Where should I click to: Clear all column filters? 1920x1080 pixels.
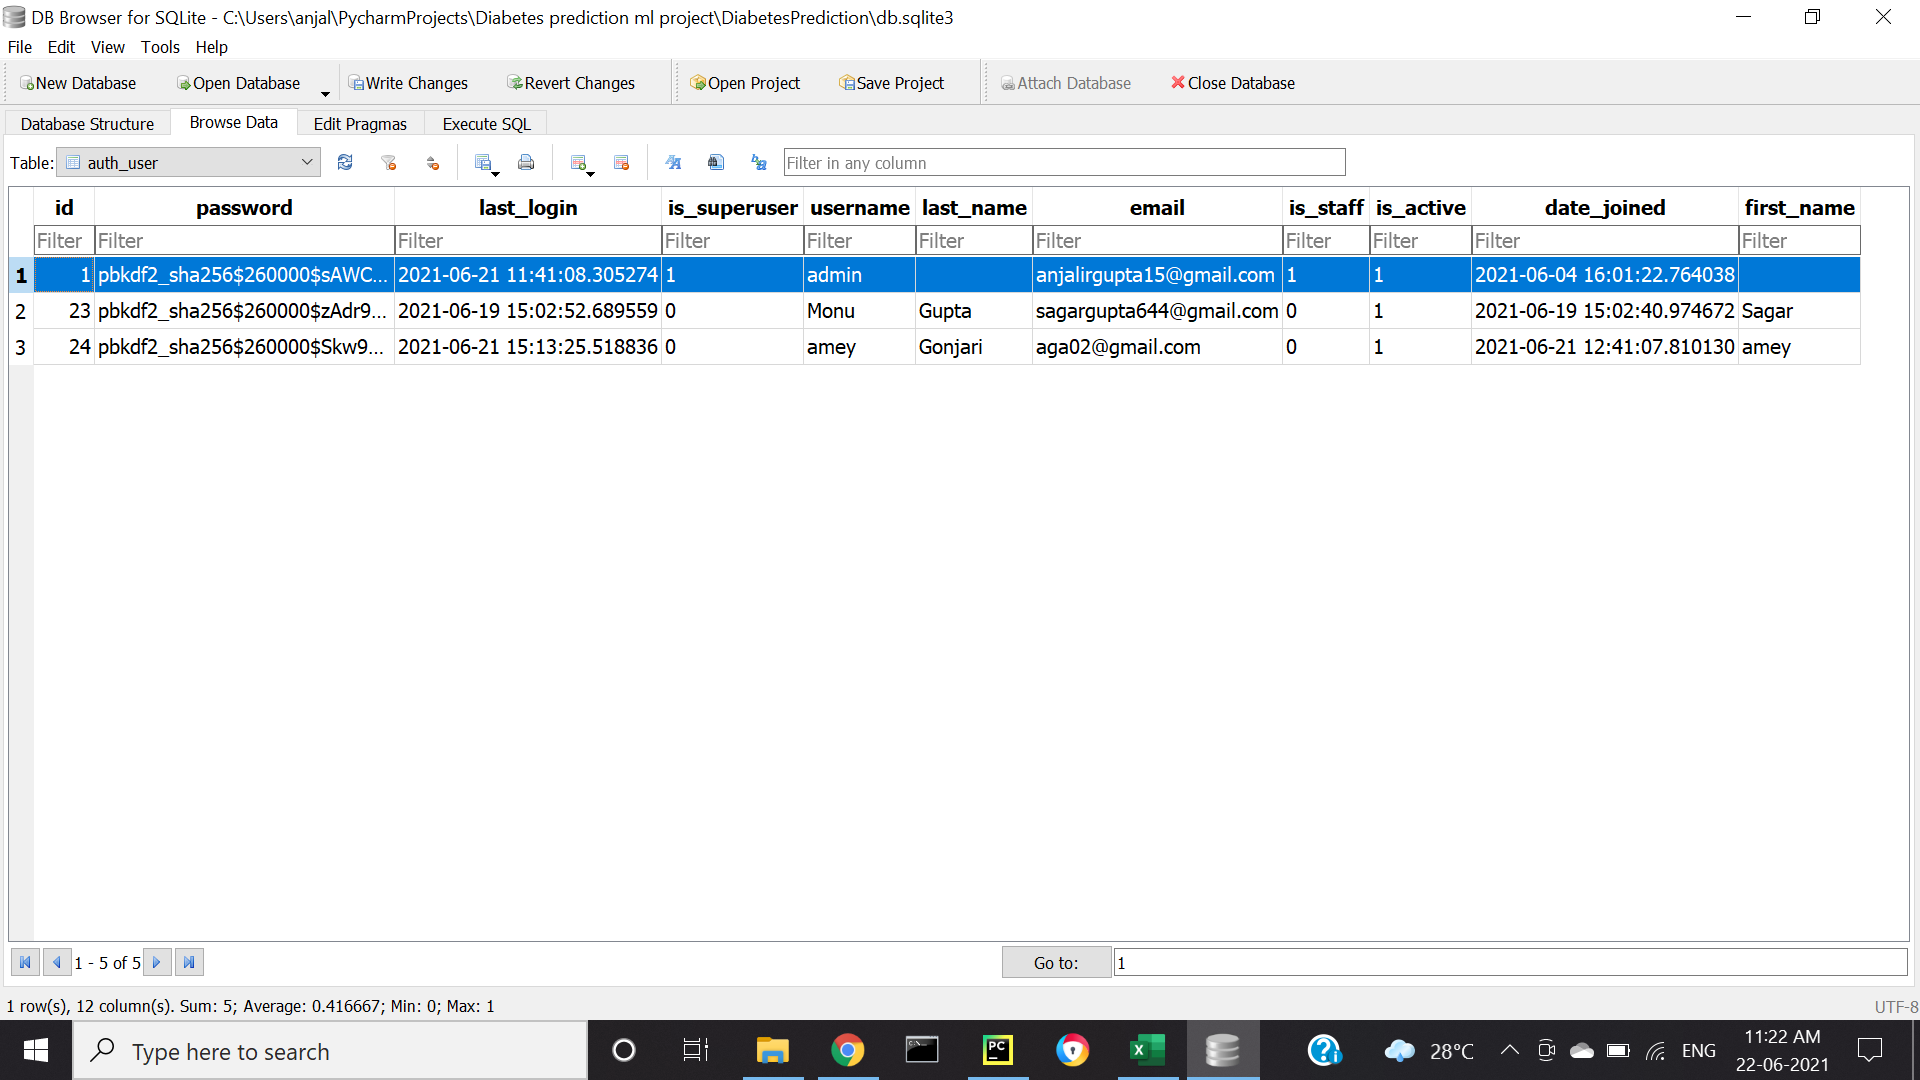(x=389, y=162)
